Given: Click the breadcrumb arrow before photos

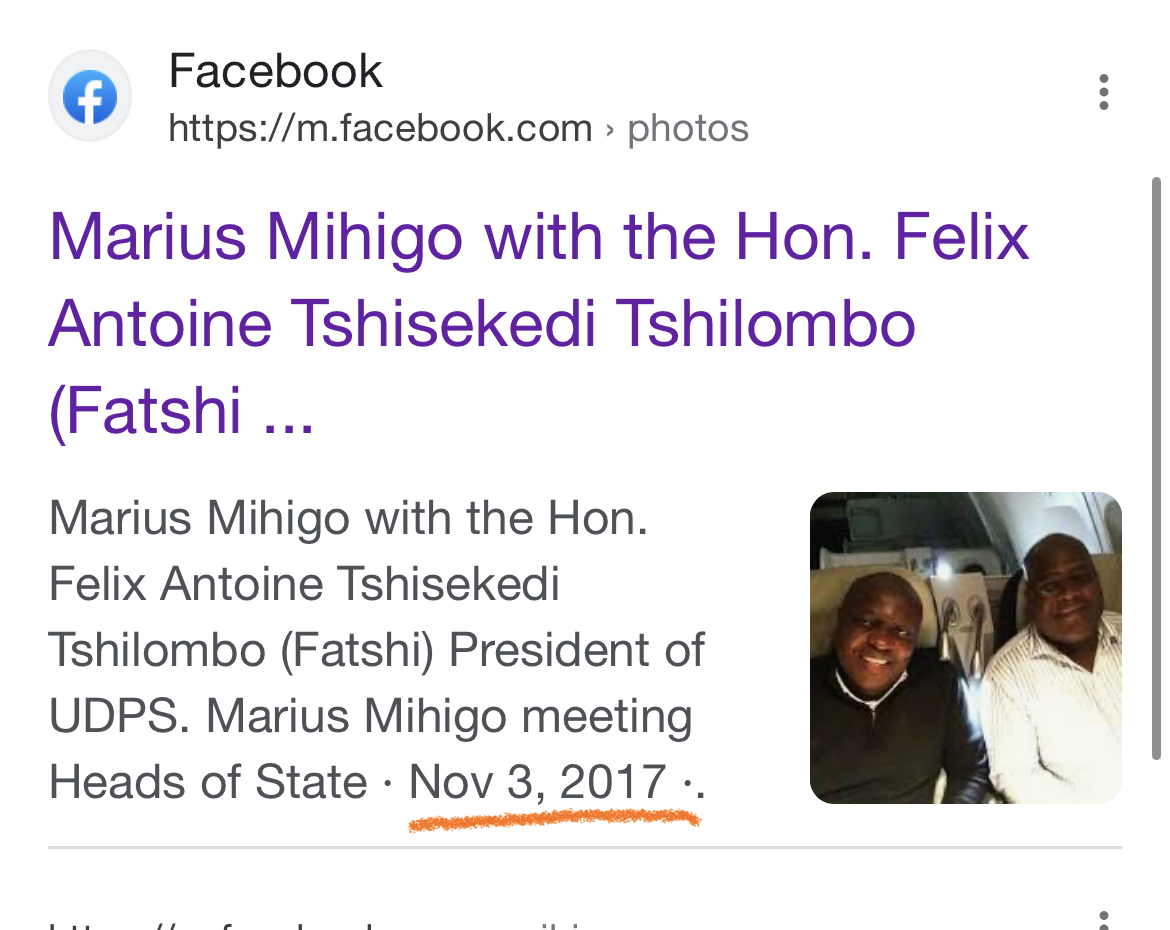Looking at the screenshot, I should (610, 129).
